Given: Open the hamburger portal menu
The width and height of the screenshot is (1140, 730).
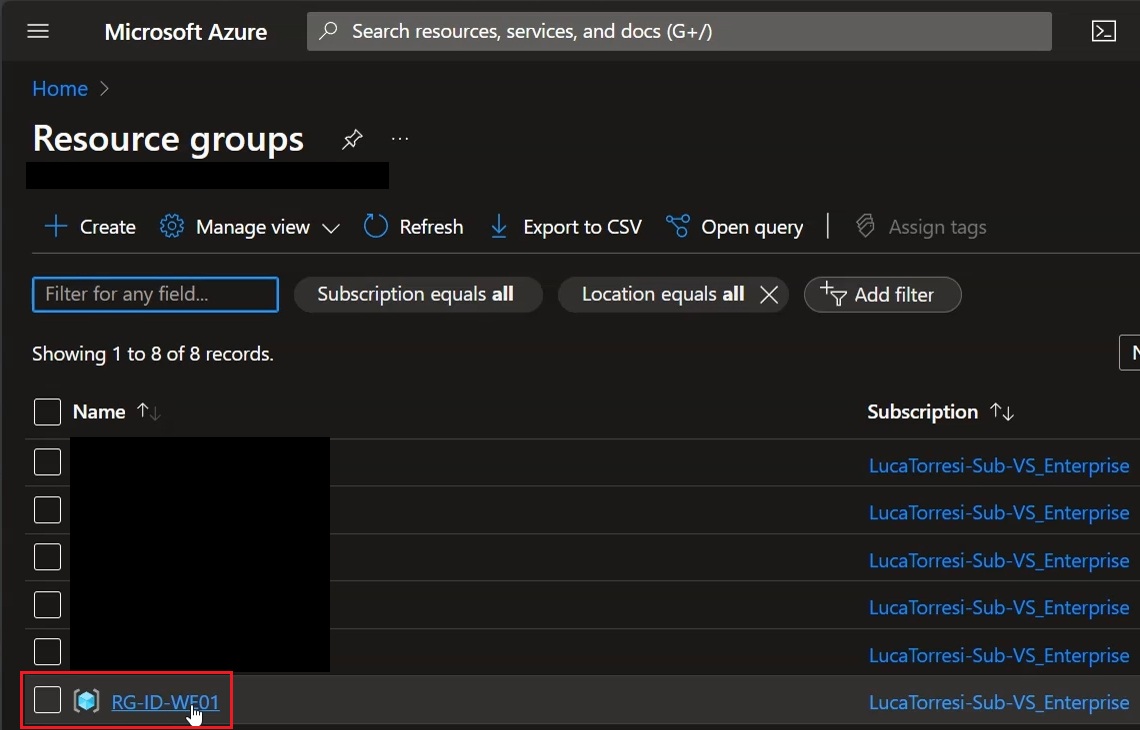Looking at the screenshot, I should tap(38, 31).
